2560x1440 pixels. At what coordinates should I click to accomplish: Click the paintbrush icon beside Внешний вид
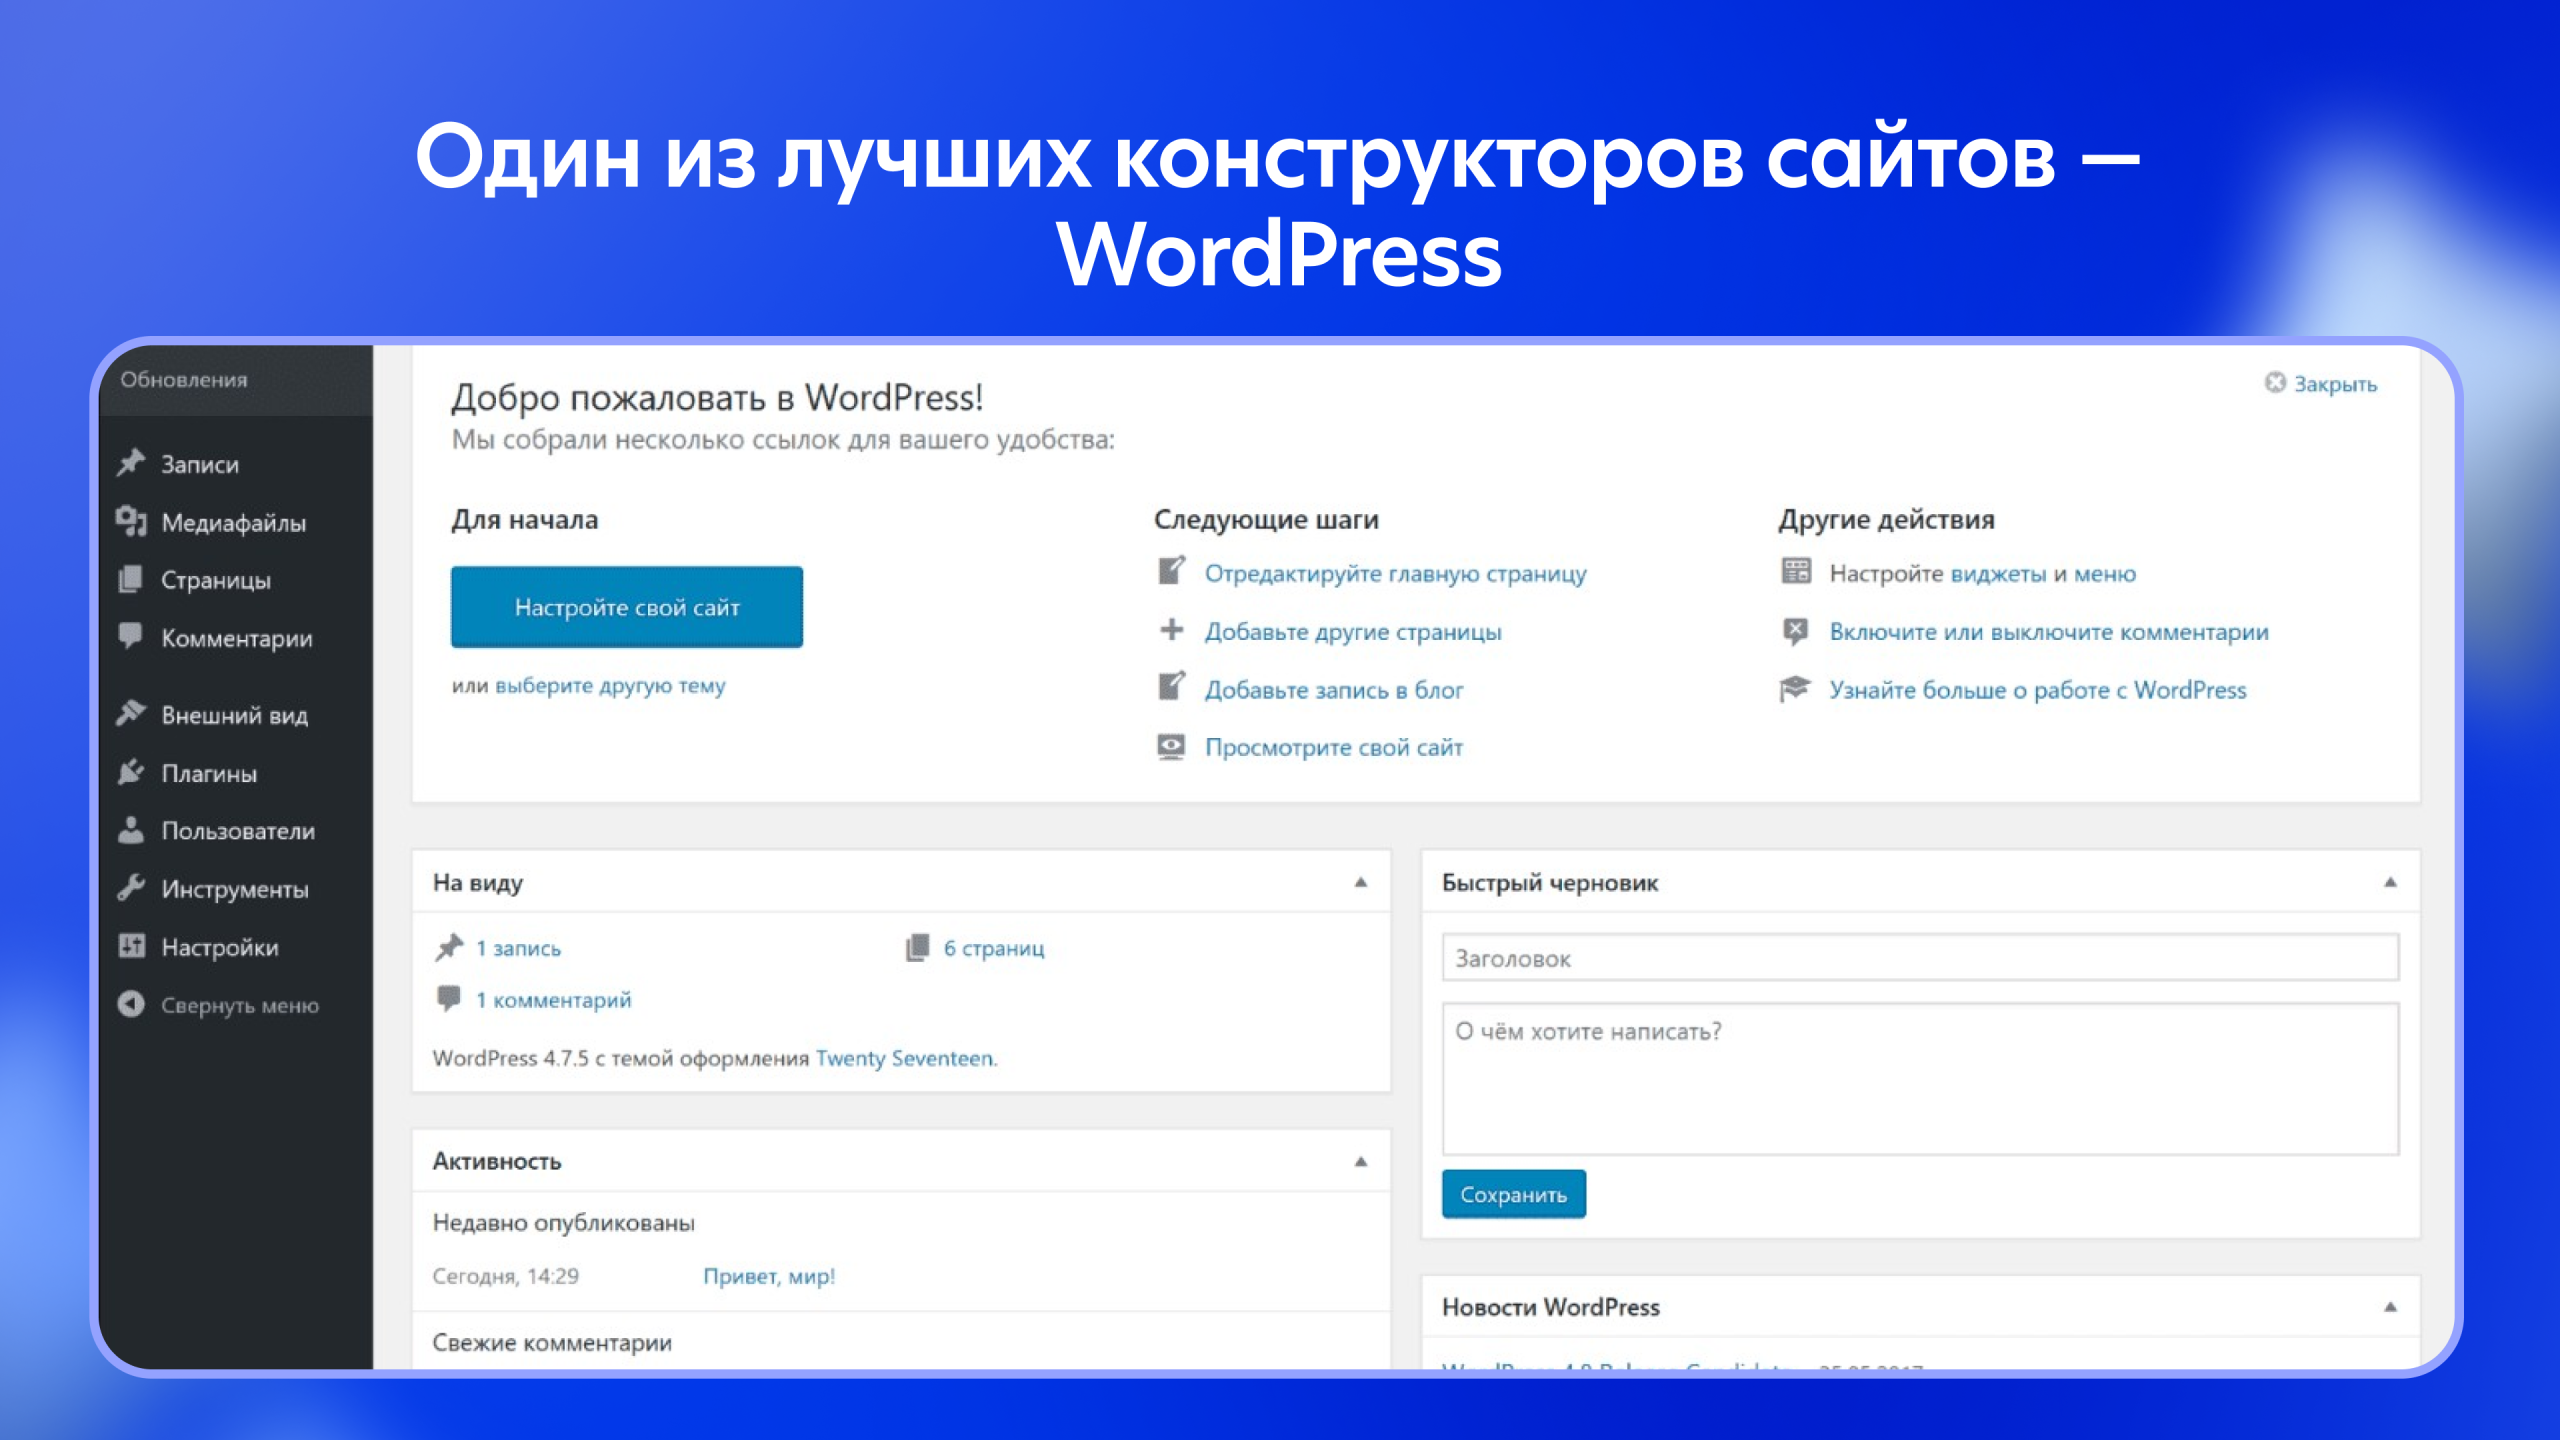(131, 714)
